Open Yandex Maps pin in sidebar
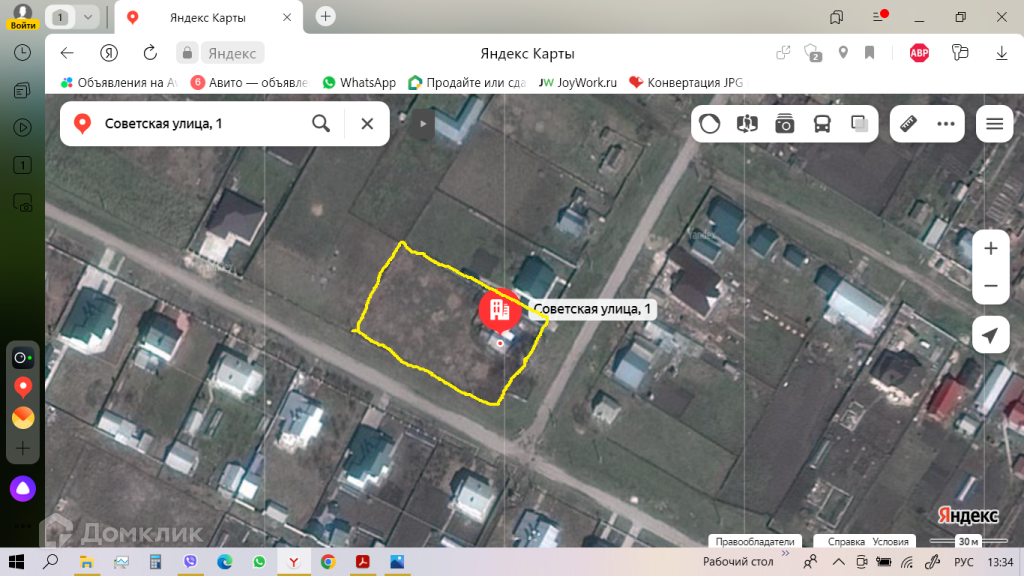This screenshot has height=576, width=1024. (23, 387)
